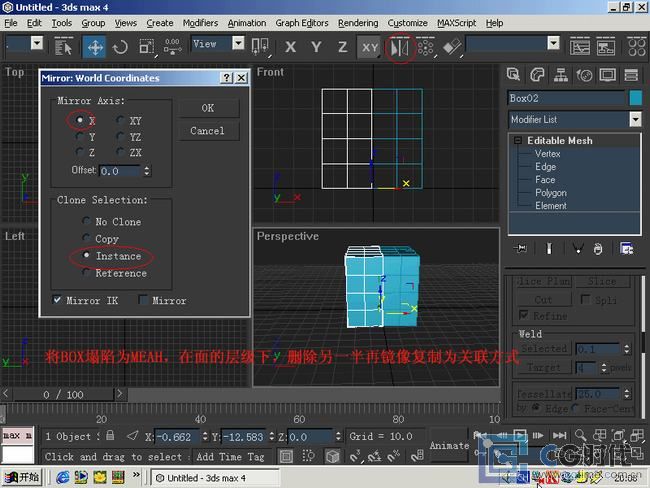Choose Instance clone option

86,255
